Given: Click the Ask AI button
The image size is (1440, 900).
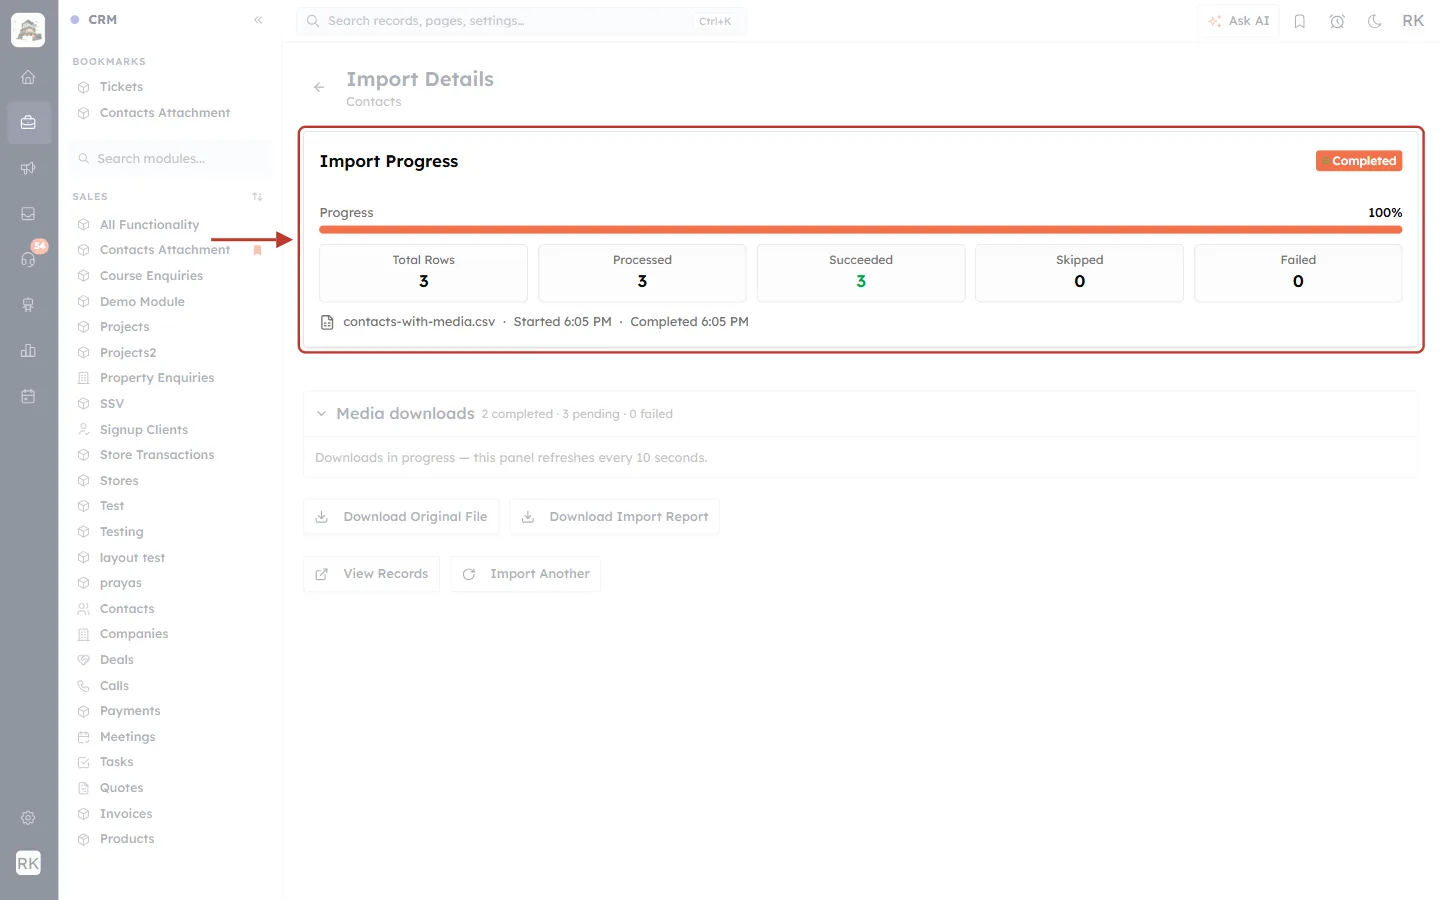Looking at the screenshot, I should 1238,21.
